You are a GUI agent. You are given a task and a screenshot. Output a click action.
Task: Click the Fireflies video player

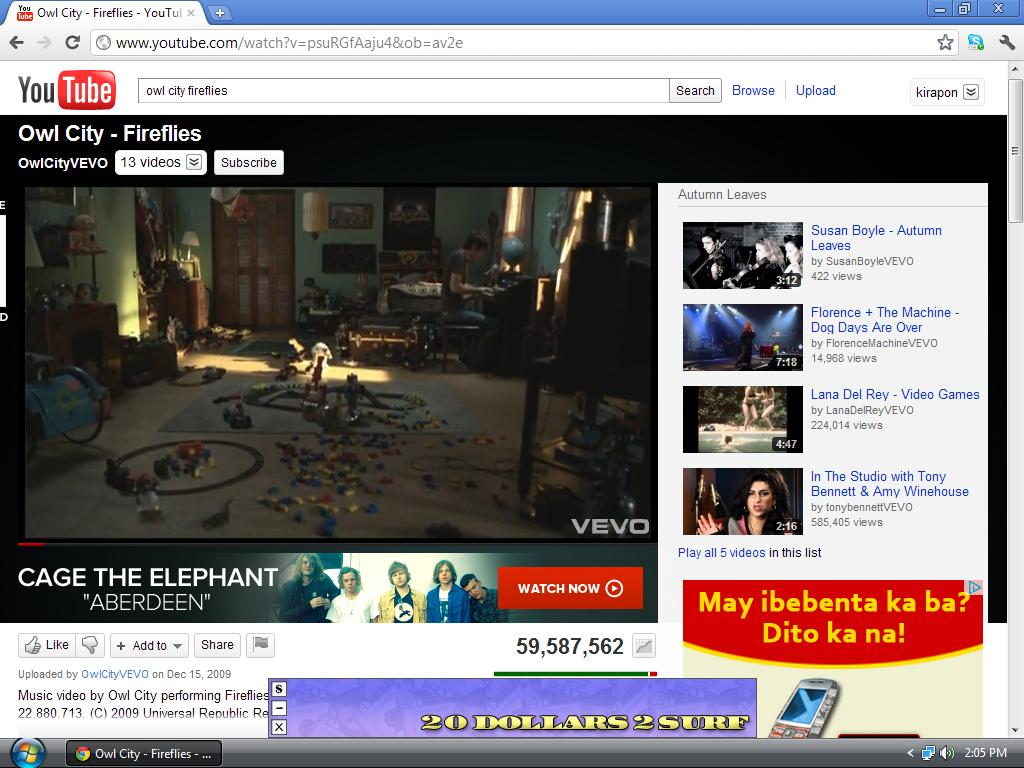[x=338, y=362]
